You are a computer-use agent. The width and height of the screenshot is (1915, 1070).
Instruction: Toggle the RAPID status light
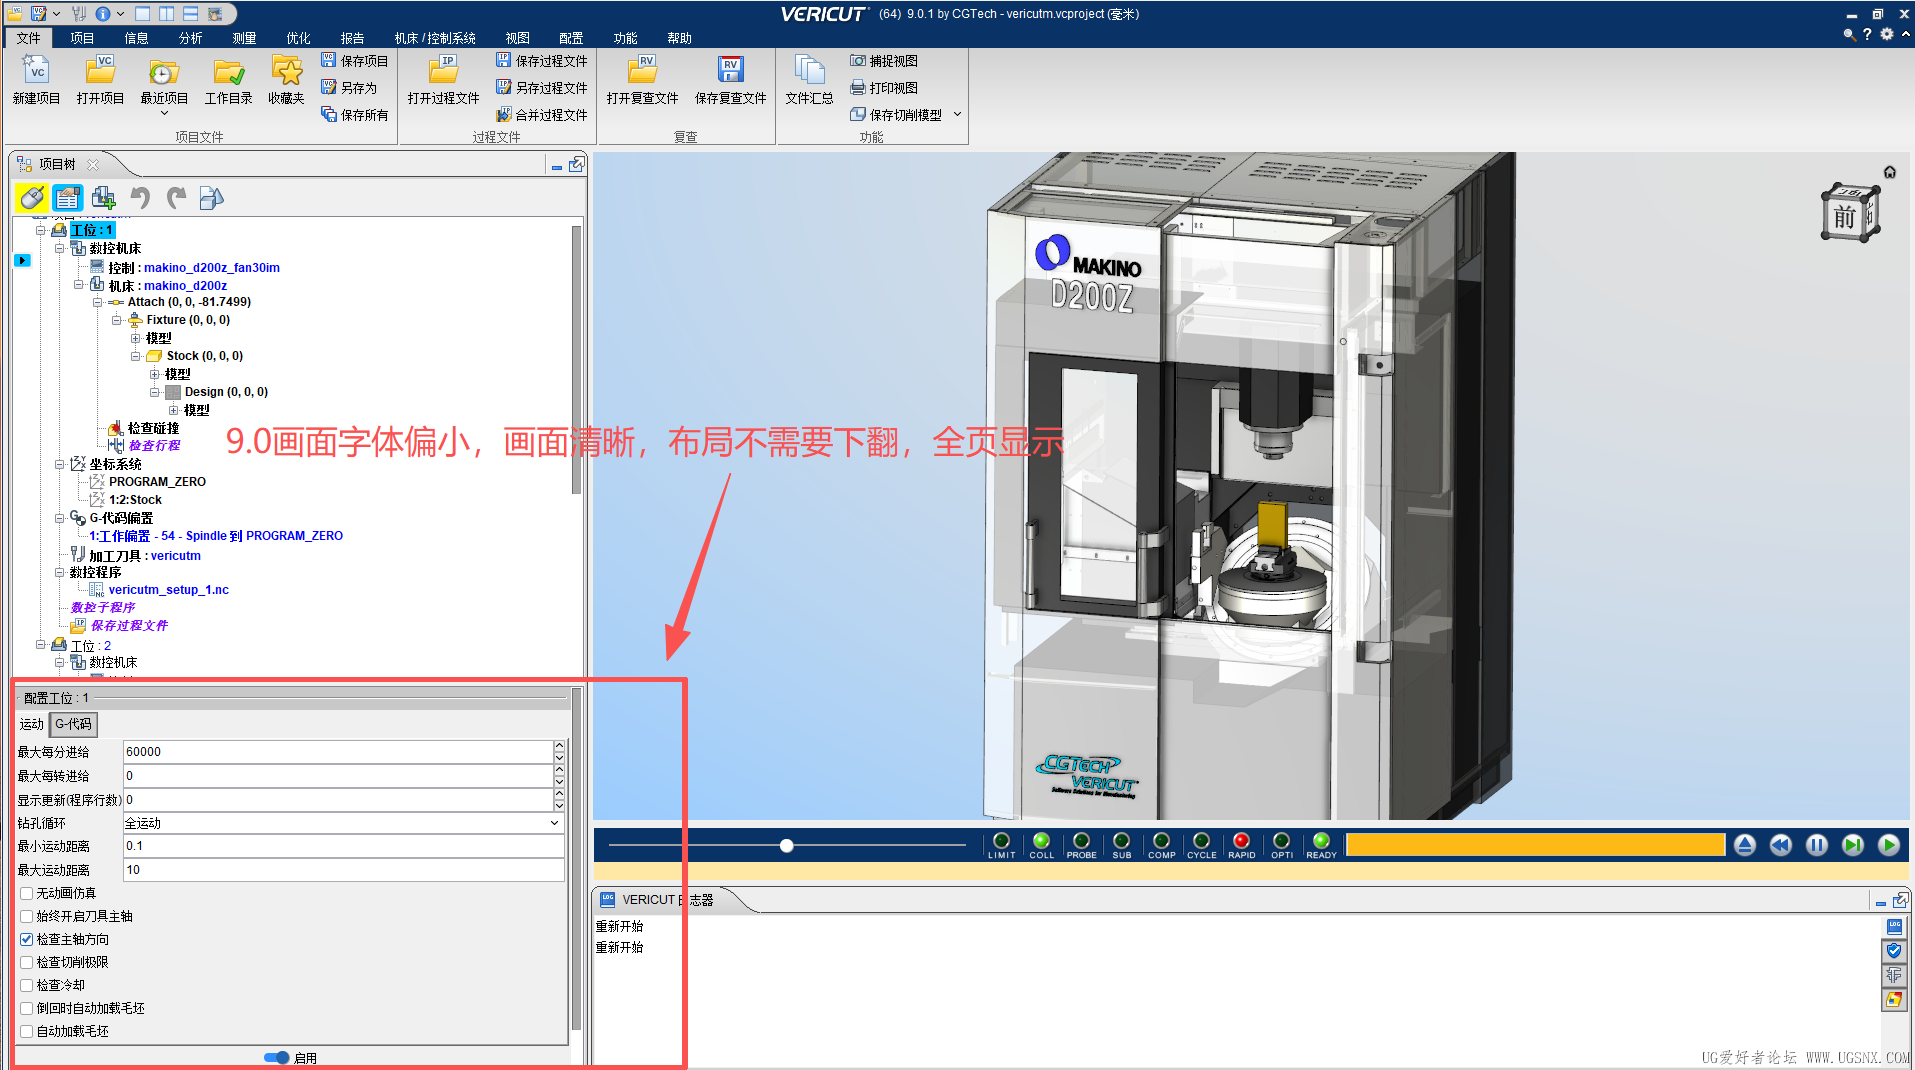pyautogui.click(x=1241, y=841)
